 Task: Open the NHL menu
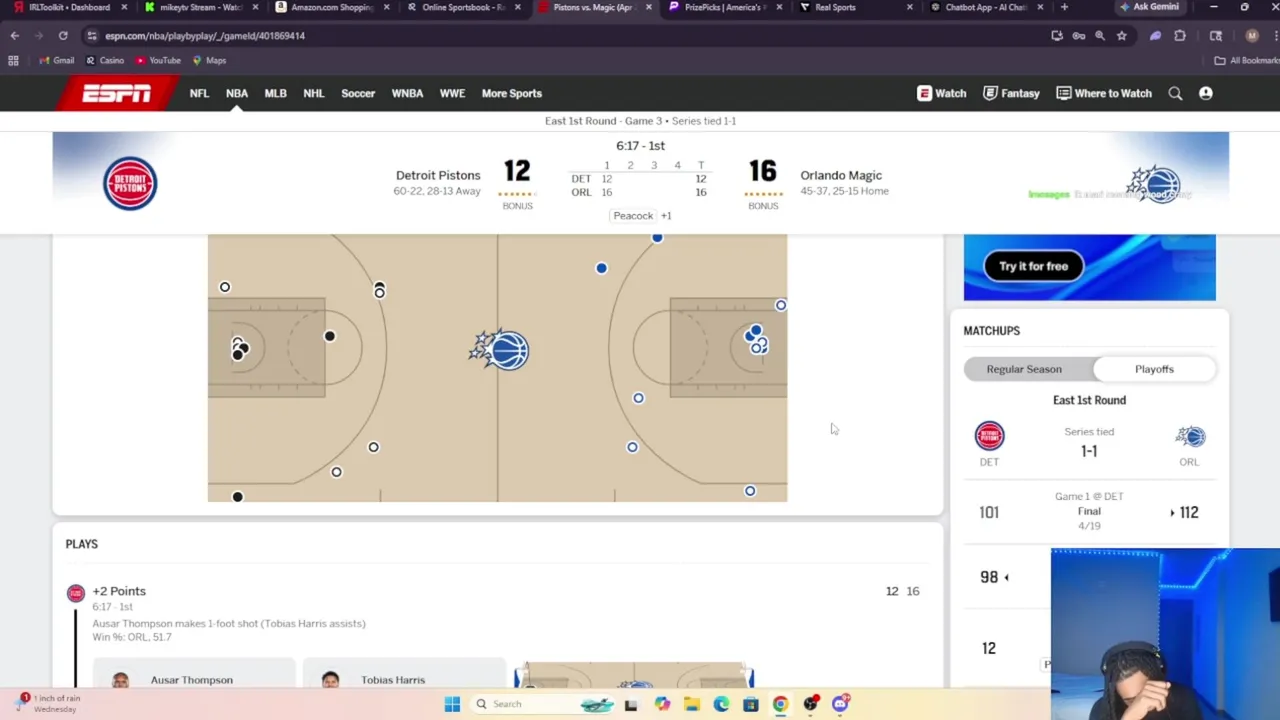(314, 93)
